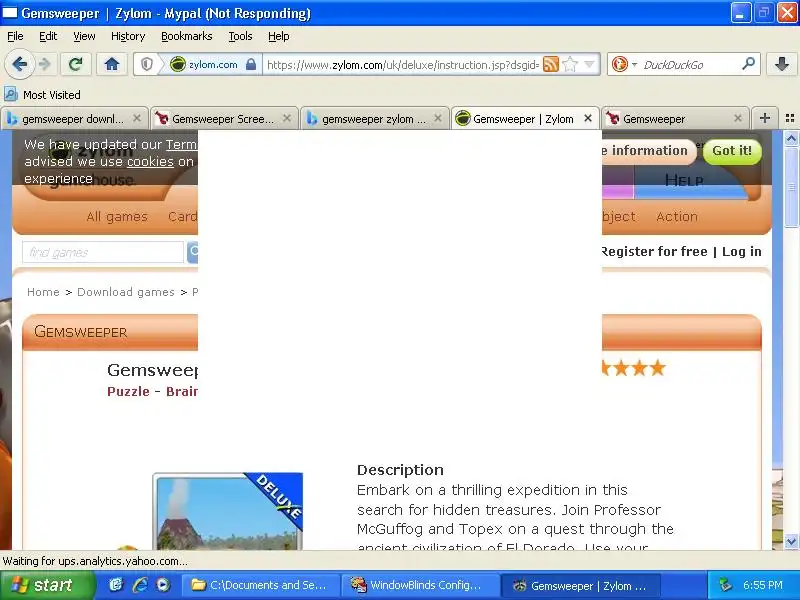Close the 'Gemsweeper Scree...' tab

[287, 118]
